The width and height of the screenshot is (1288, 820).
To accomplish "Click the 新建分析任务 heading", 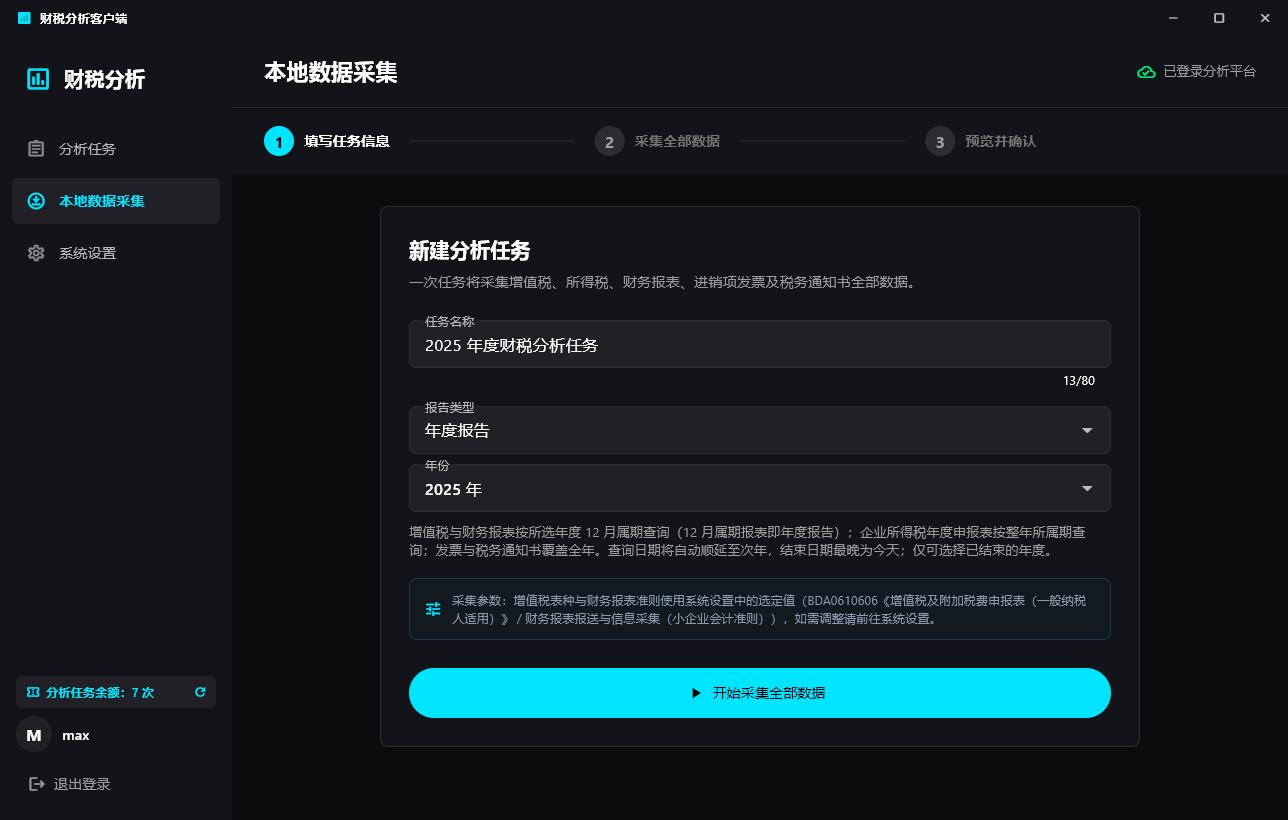I will [469, 250].
